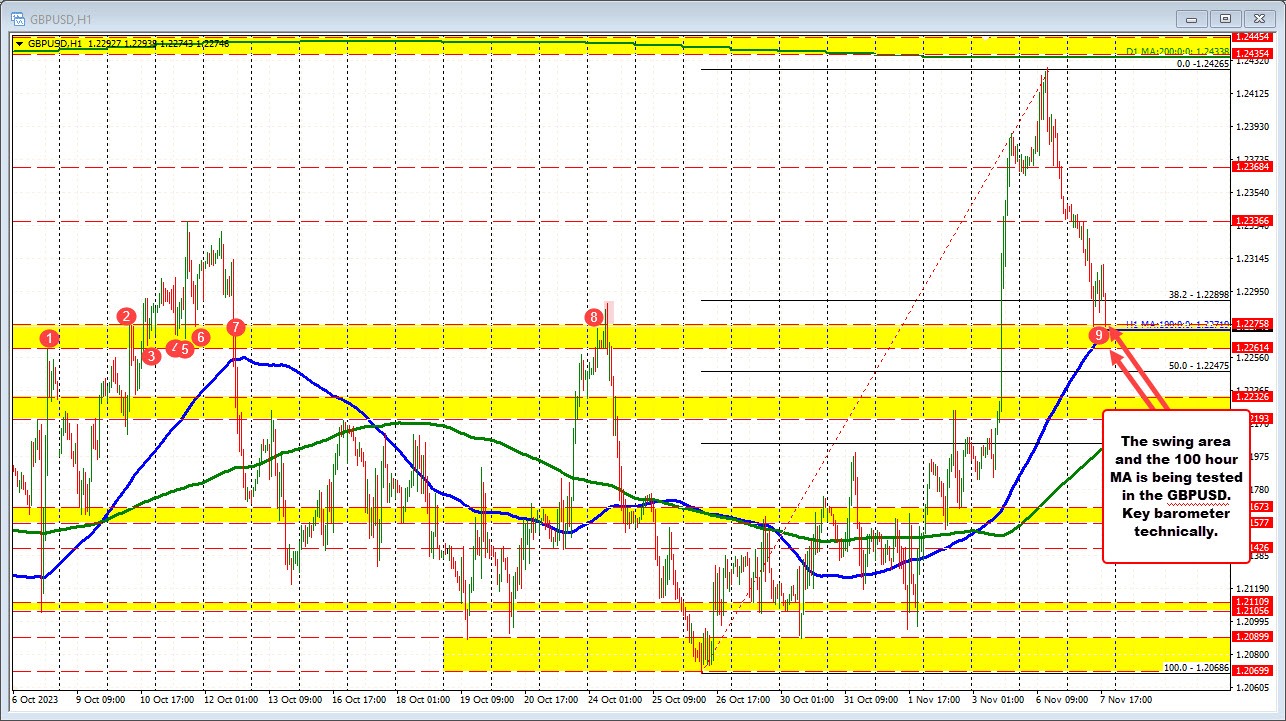Click the annotation box about the swing area
Screen dimensions: 1286x721
(x=1176, y=489)
